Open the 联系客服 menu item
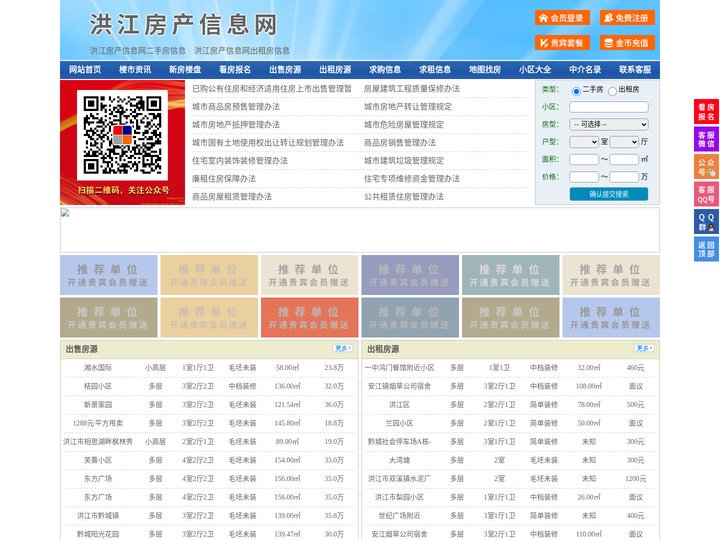The width and height of the screenshot is (720, 540). coord(635,70)
